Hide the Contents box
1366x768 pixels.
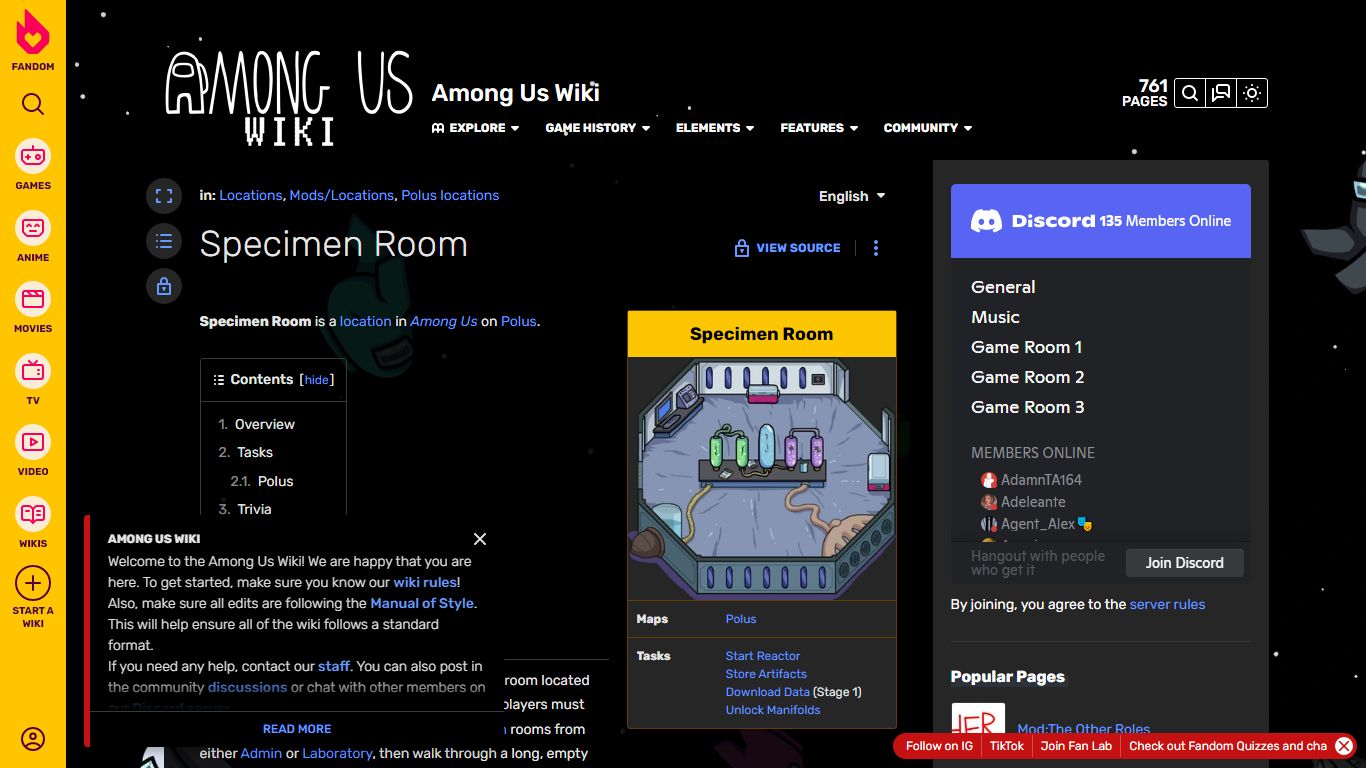click(317, 380)
